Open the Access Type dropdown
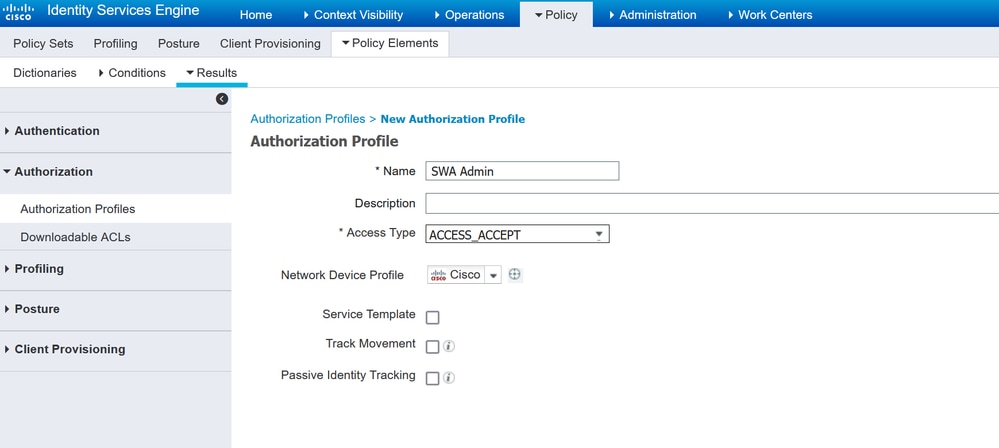999x448 pixels. pyautogui.click(x=517, y=235)
